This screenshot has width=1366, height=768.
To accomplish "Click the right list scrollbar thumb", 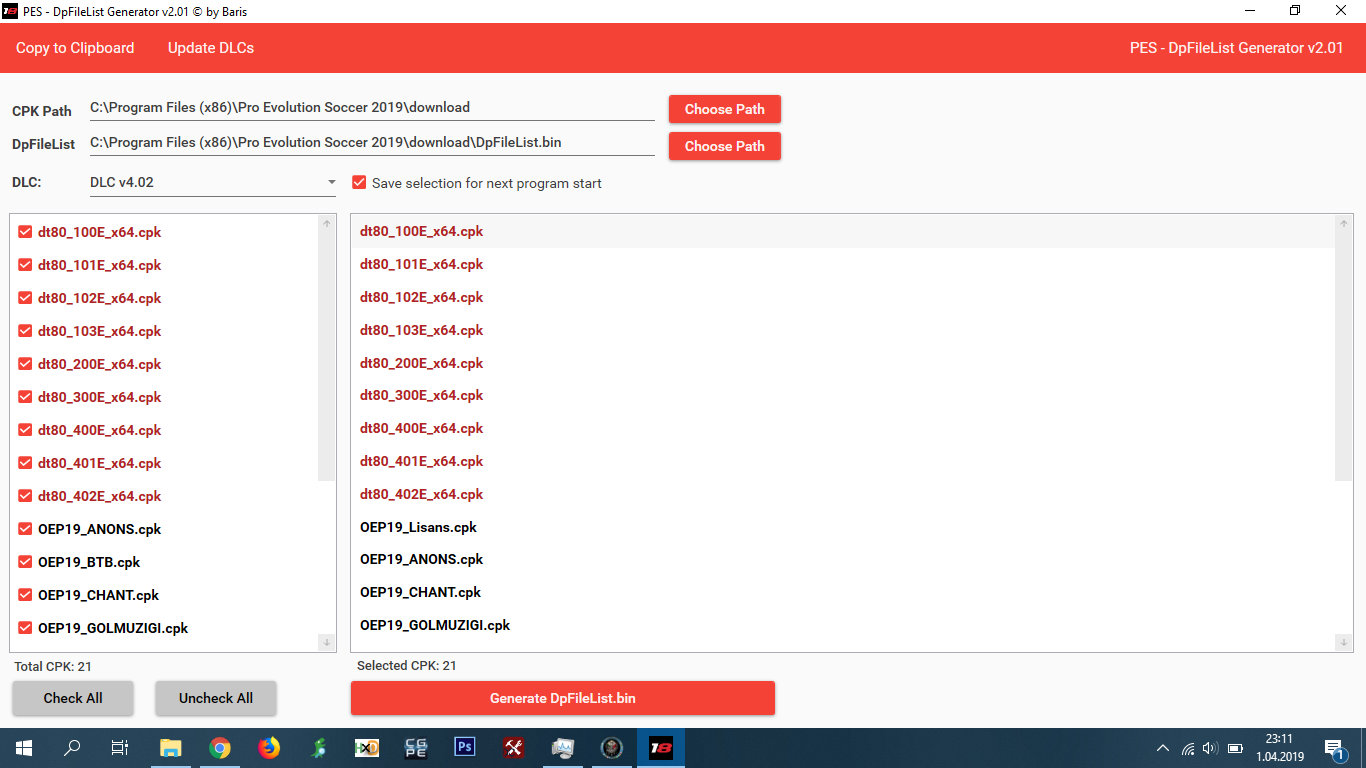I will 1344,356.
